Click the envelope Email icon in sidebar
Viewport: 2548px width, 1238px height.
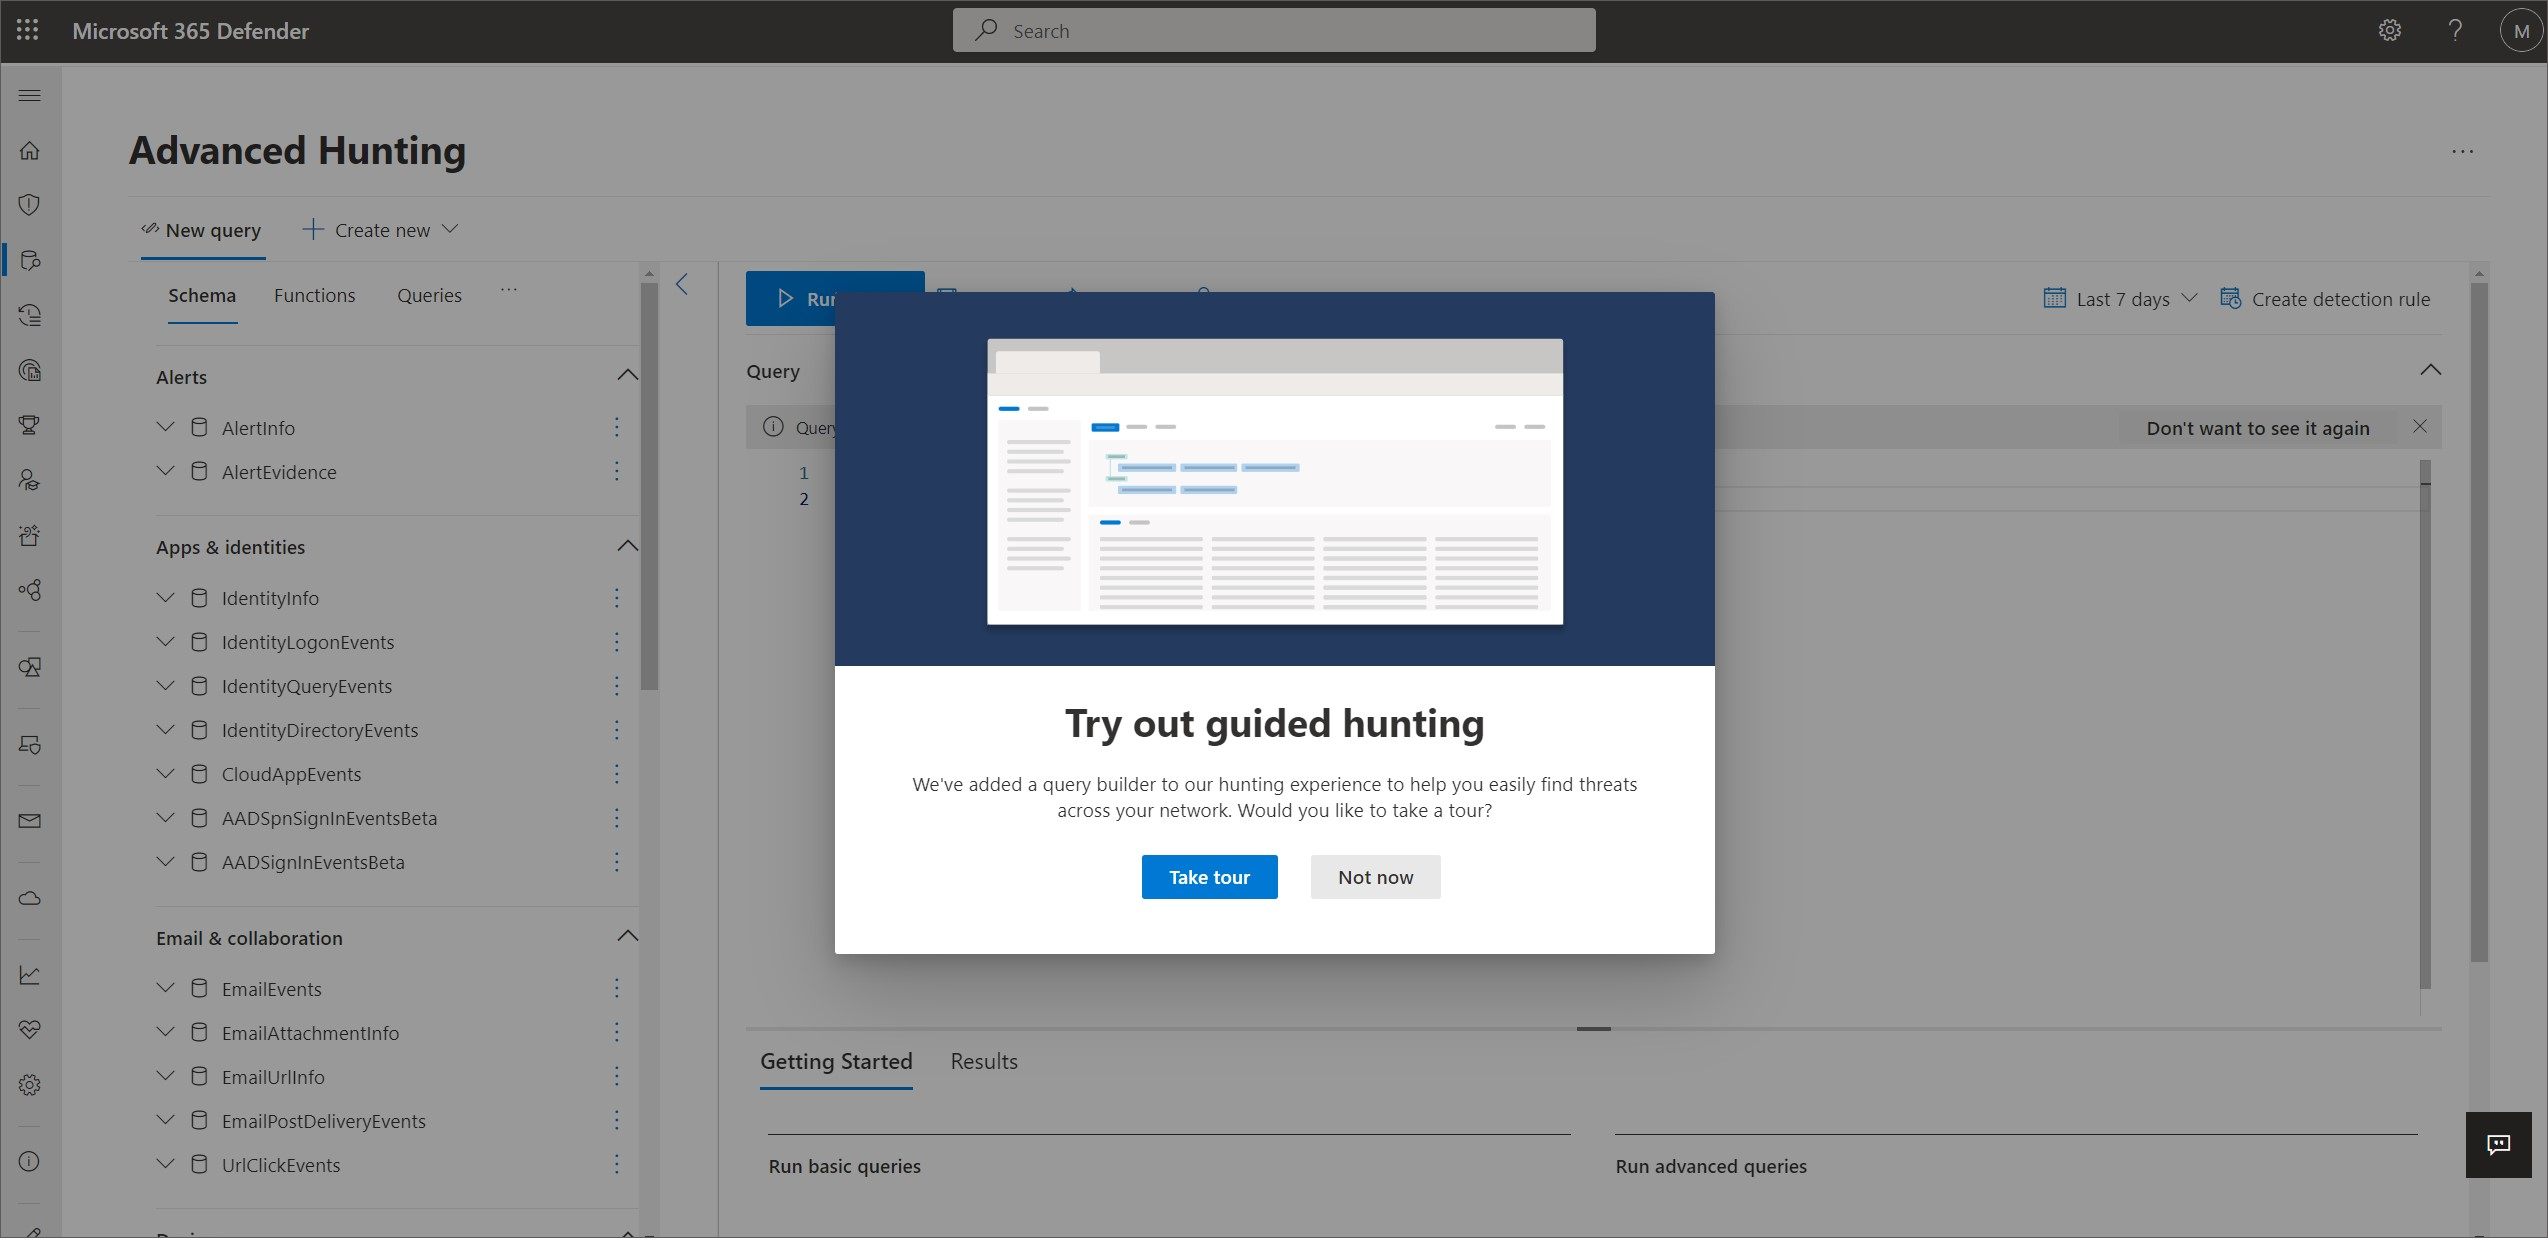click(30, 821)
